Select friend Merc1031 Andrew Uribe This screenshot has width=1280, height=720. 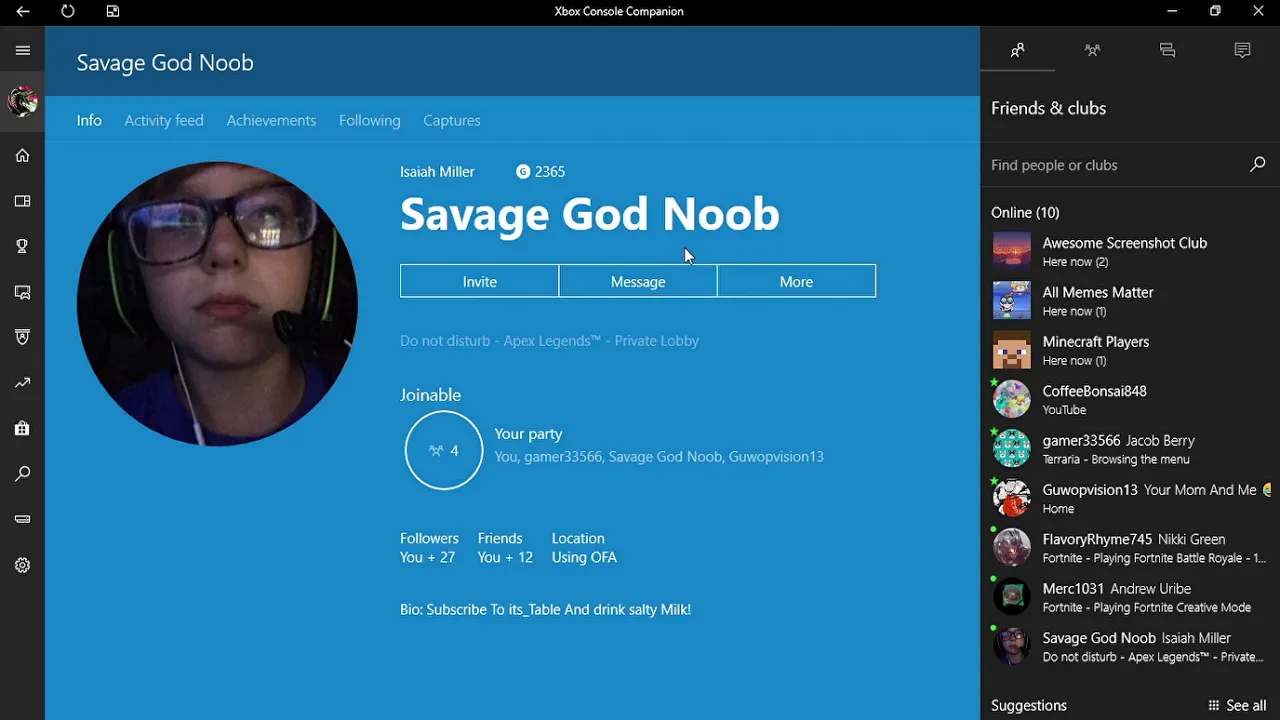[x=1130, y=597]
